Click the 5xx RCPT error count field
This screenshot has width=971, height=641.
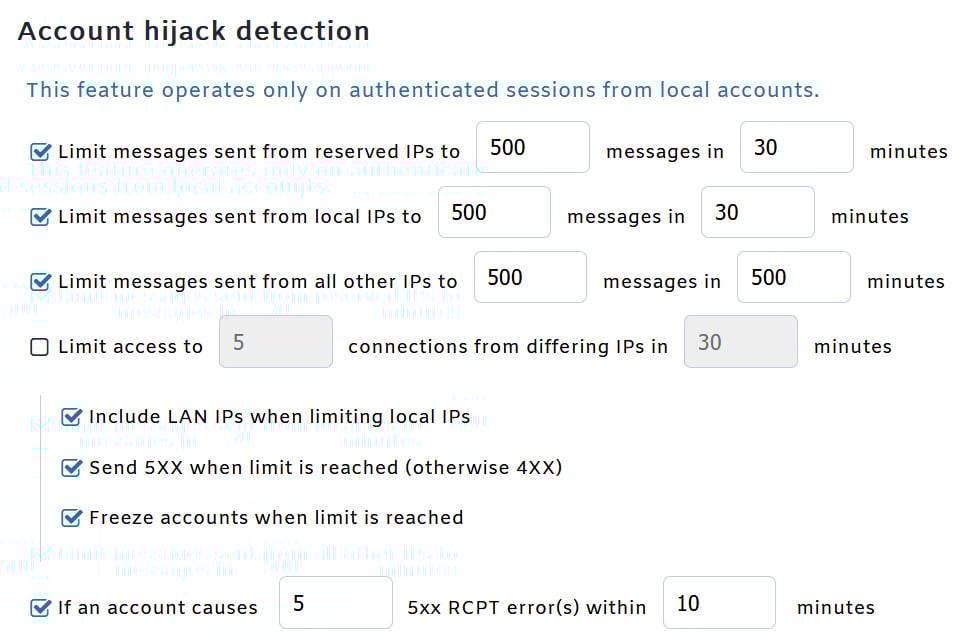point(335,602)
